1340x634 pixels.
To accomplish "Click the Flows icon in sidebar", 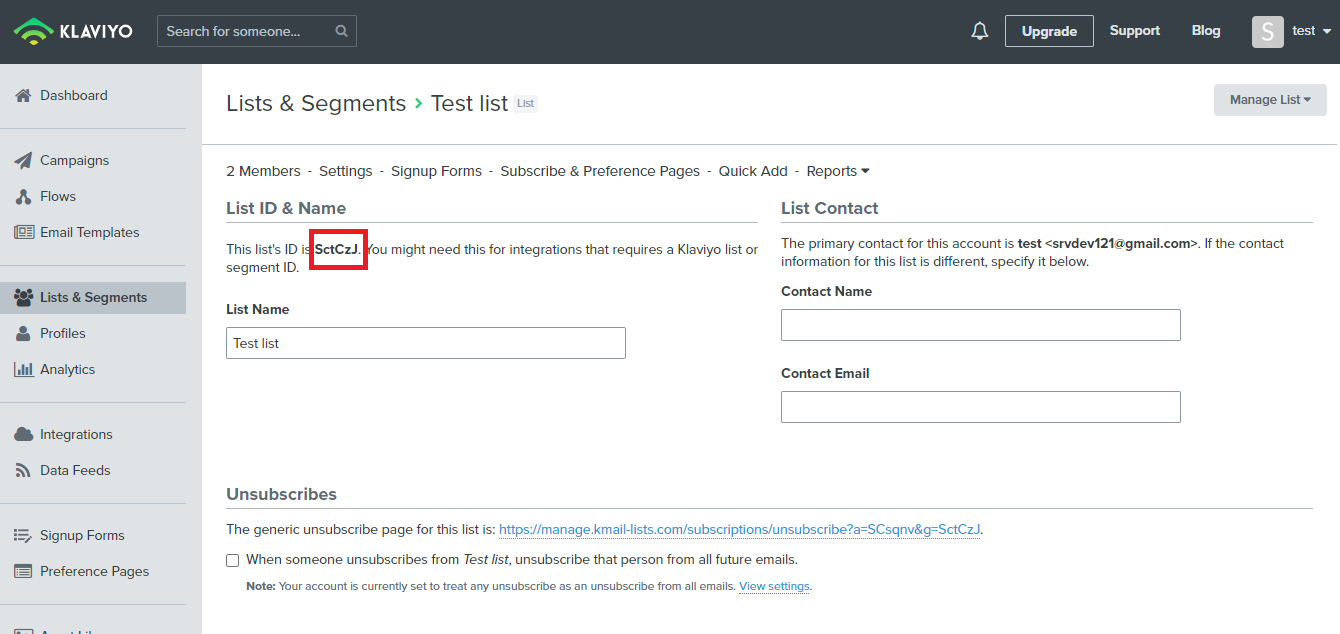I will (x=23, y=197).
